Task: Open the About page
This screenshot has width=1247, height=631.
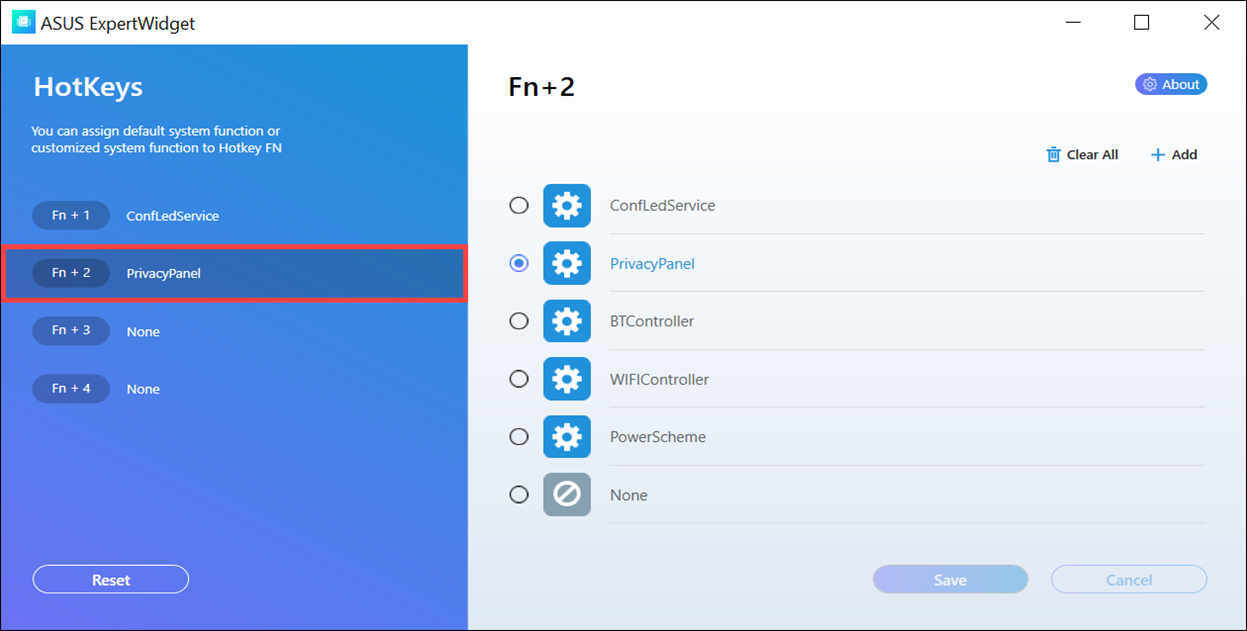Action: (1171, 85)
